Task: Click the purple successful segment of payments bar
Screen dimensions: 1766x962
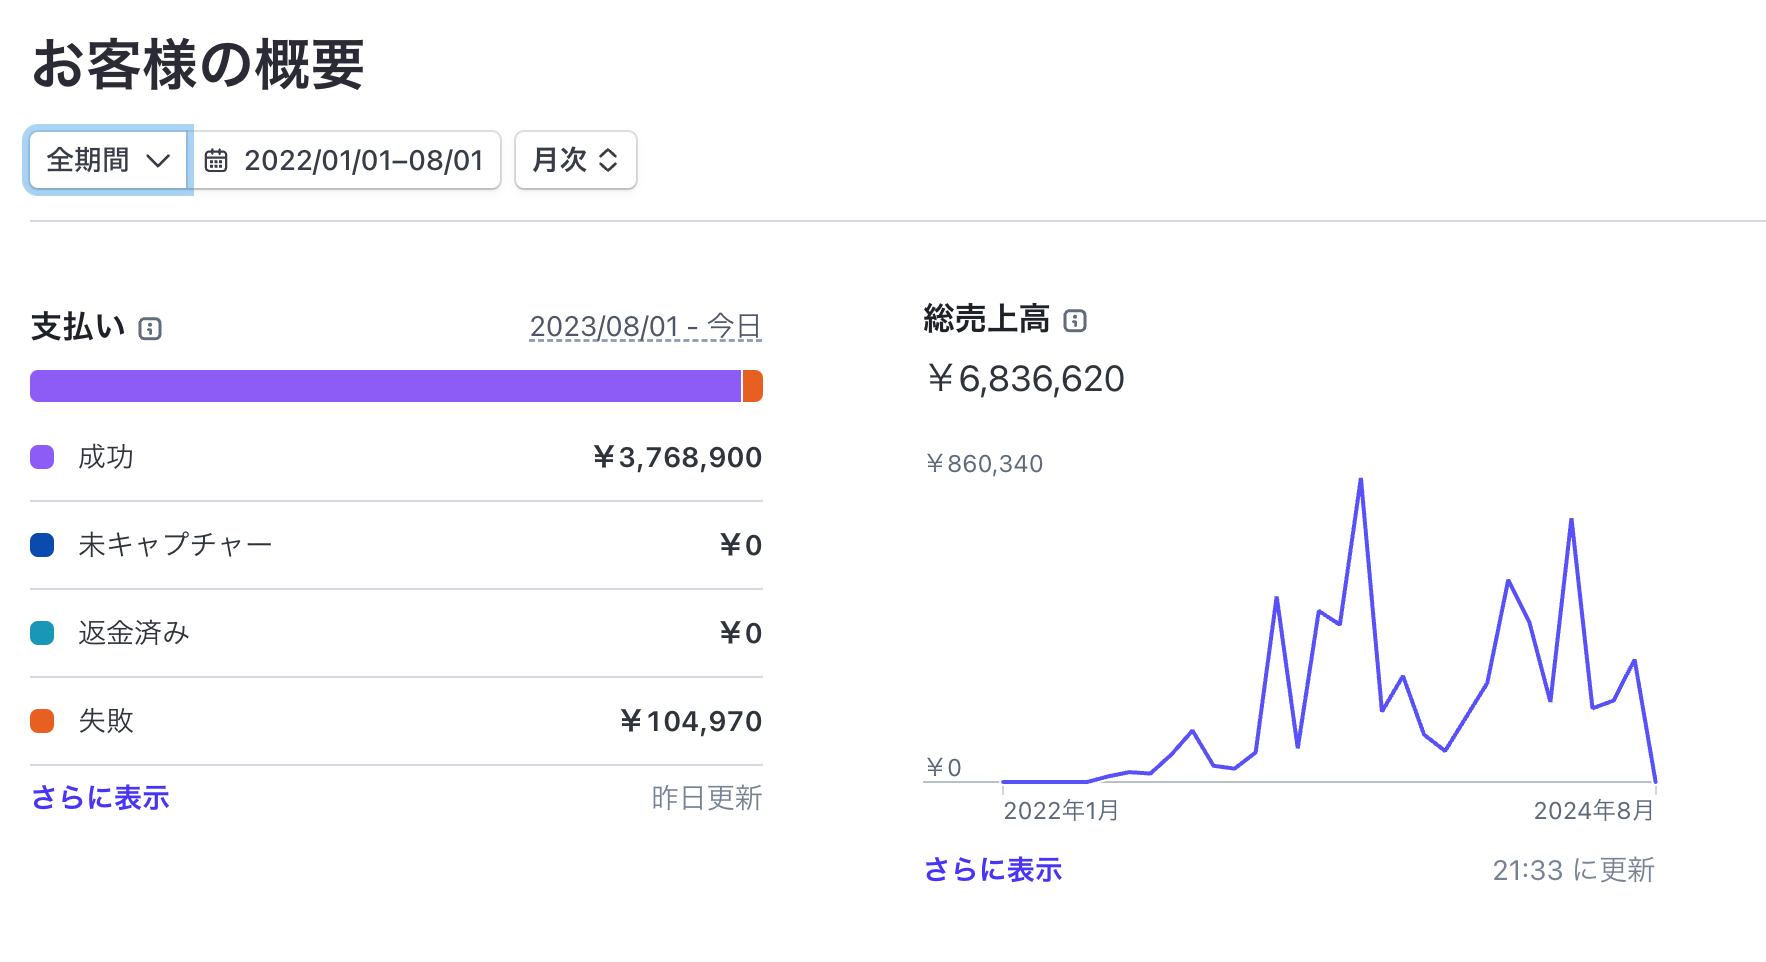Action: point(385,386)
